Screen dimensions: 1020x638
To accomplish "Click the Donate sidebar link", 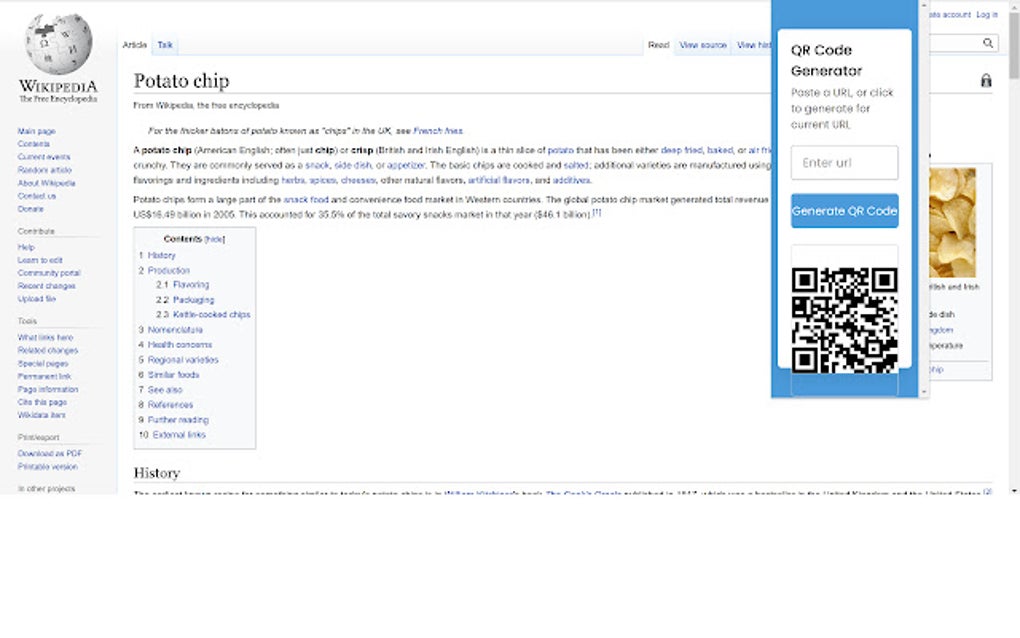I will [30, 209].
